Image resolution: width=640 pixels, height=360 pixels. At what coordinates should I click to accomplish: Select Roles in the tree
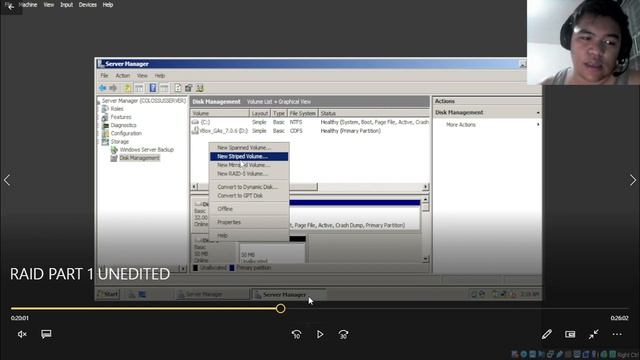coord(117,109)
